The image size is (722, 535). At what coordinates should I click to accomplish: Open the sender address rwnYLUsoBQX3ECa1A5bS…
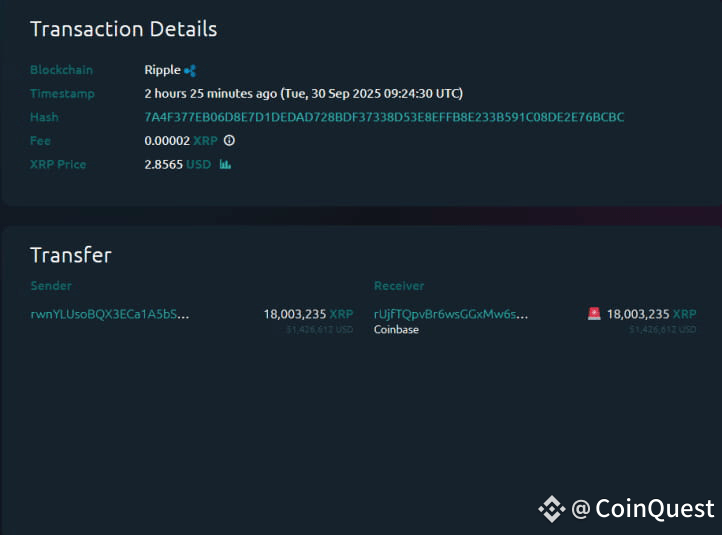[x=110, y=314]
